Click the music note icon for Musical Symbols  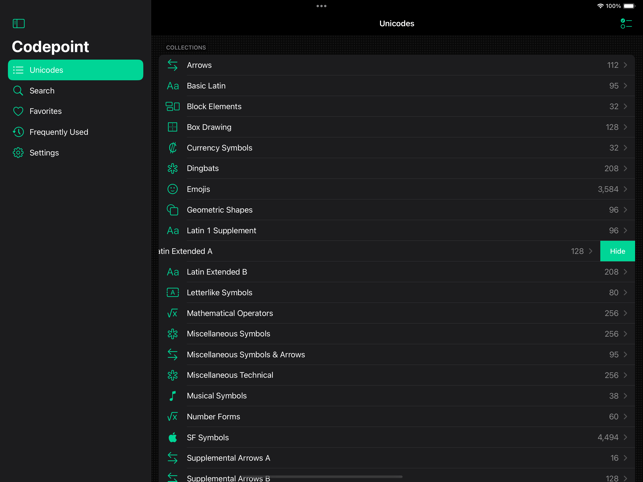tap(173, 396)
